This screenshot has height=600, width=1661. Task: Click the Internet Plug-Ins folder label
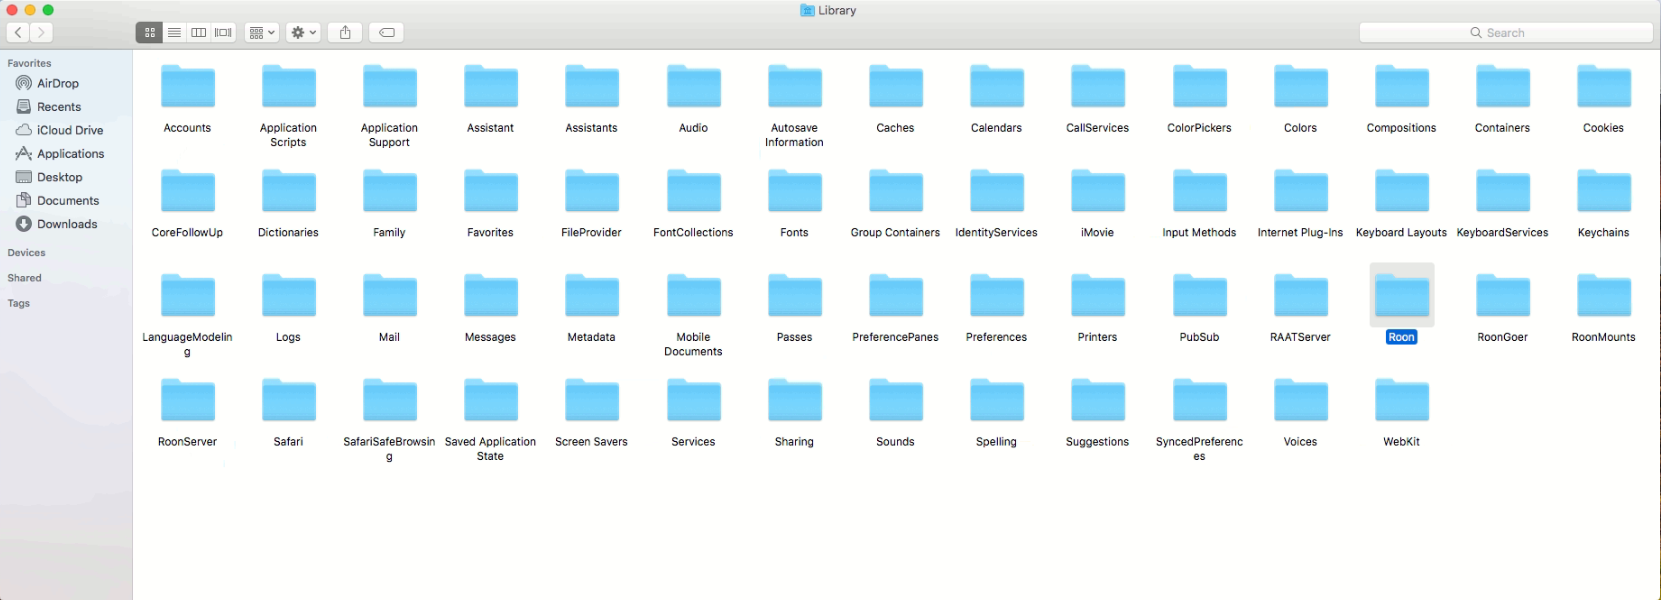click(x=1301, y=232)
